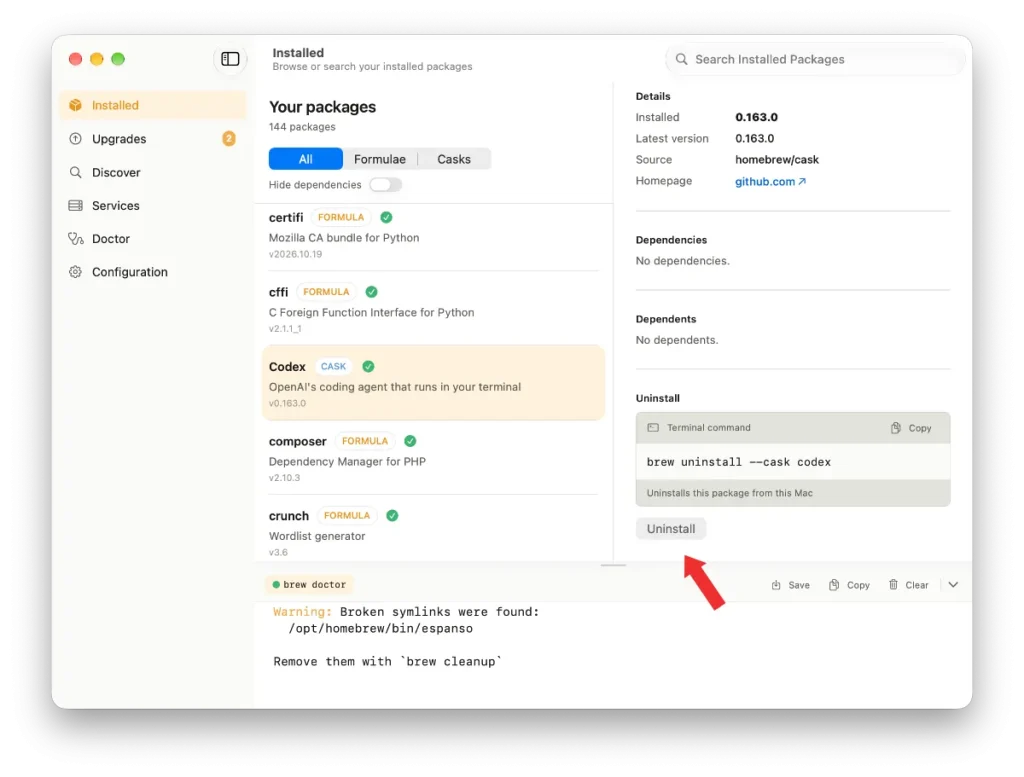Collapse the console panel with the chevron

tap(953, 585)
